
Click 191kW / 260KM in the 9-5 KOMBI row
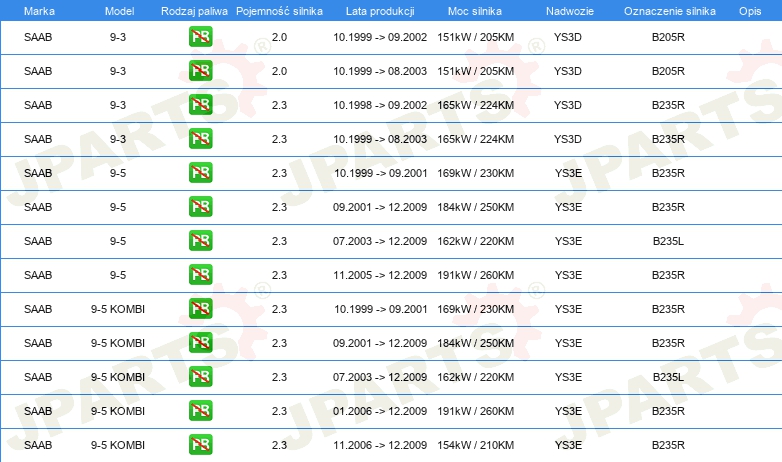coord(476,411)
